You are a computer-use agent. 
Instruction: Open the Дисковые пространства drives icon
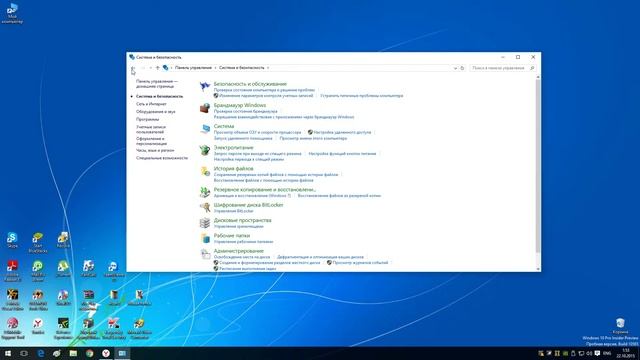(x=204, y=223)
